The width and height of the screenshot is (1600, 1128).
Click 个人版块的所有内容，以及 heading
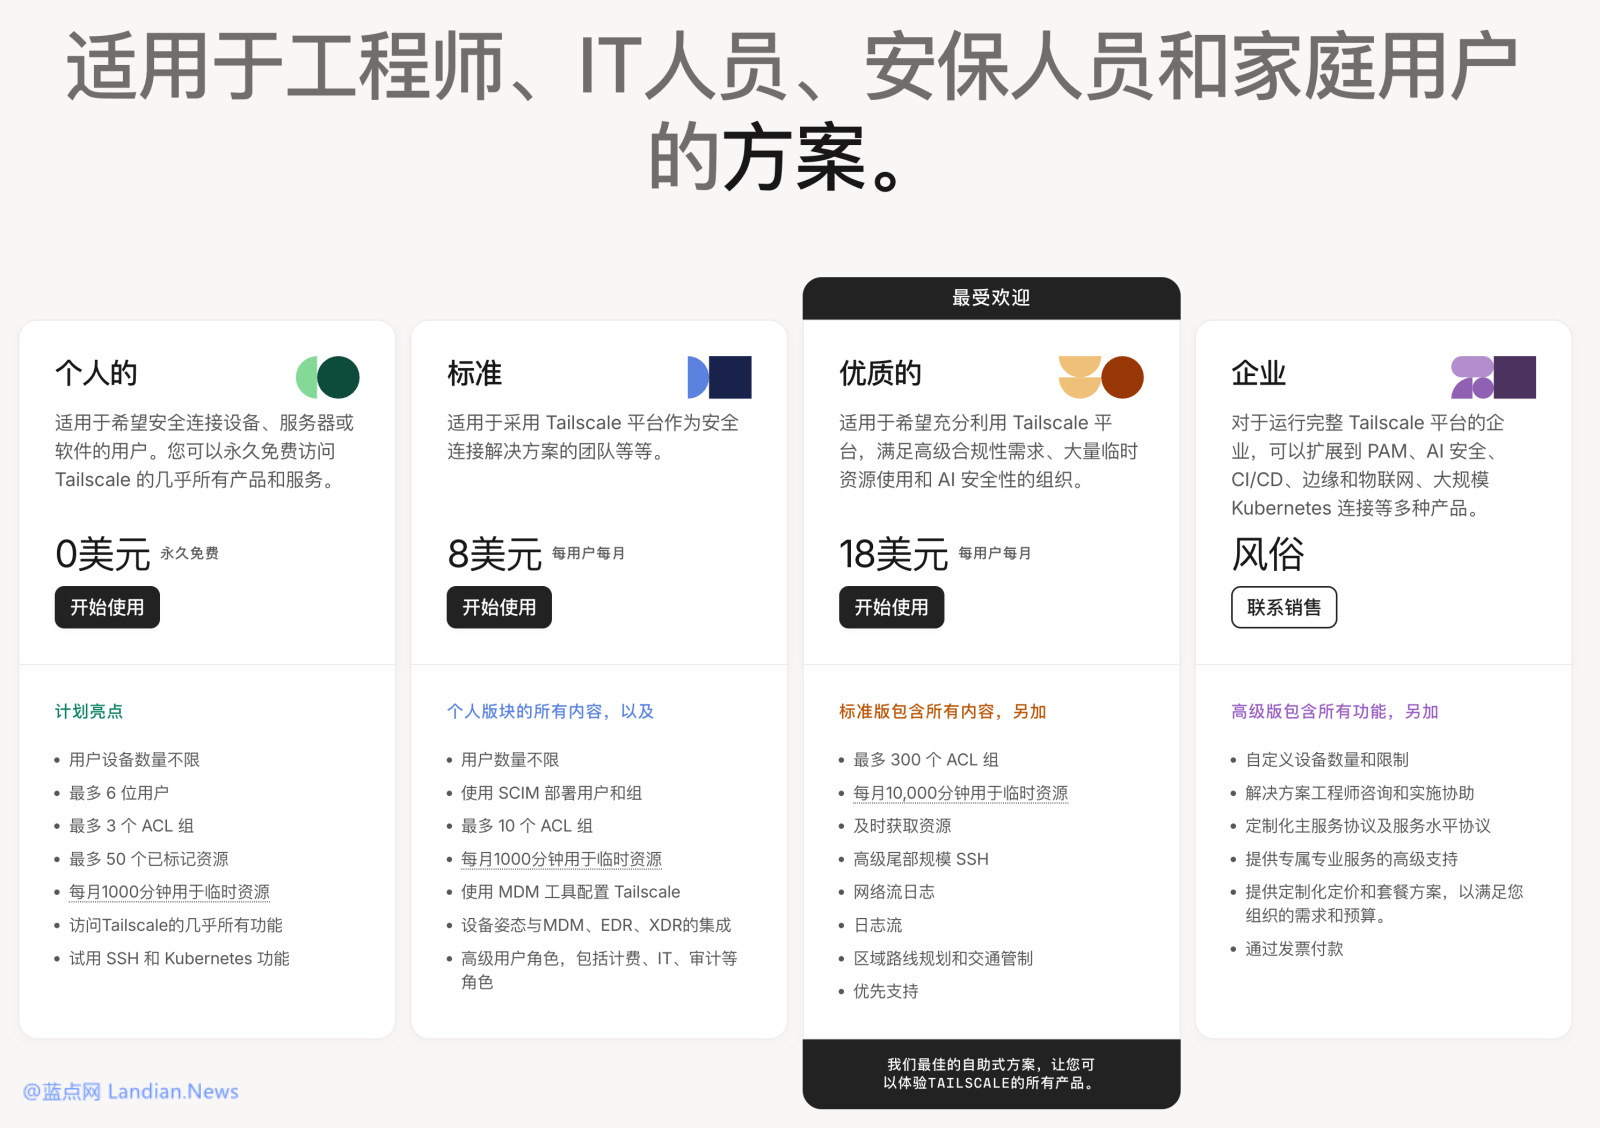click(550, 711)
